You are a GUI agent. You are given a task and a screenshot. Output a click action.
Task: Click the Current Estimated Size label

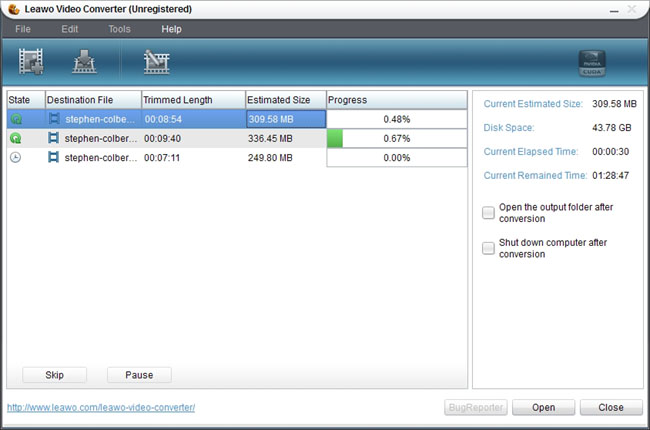(x=533, y=104)
